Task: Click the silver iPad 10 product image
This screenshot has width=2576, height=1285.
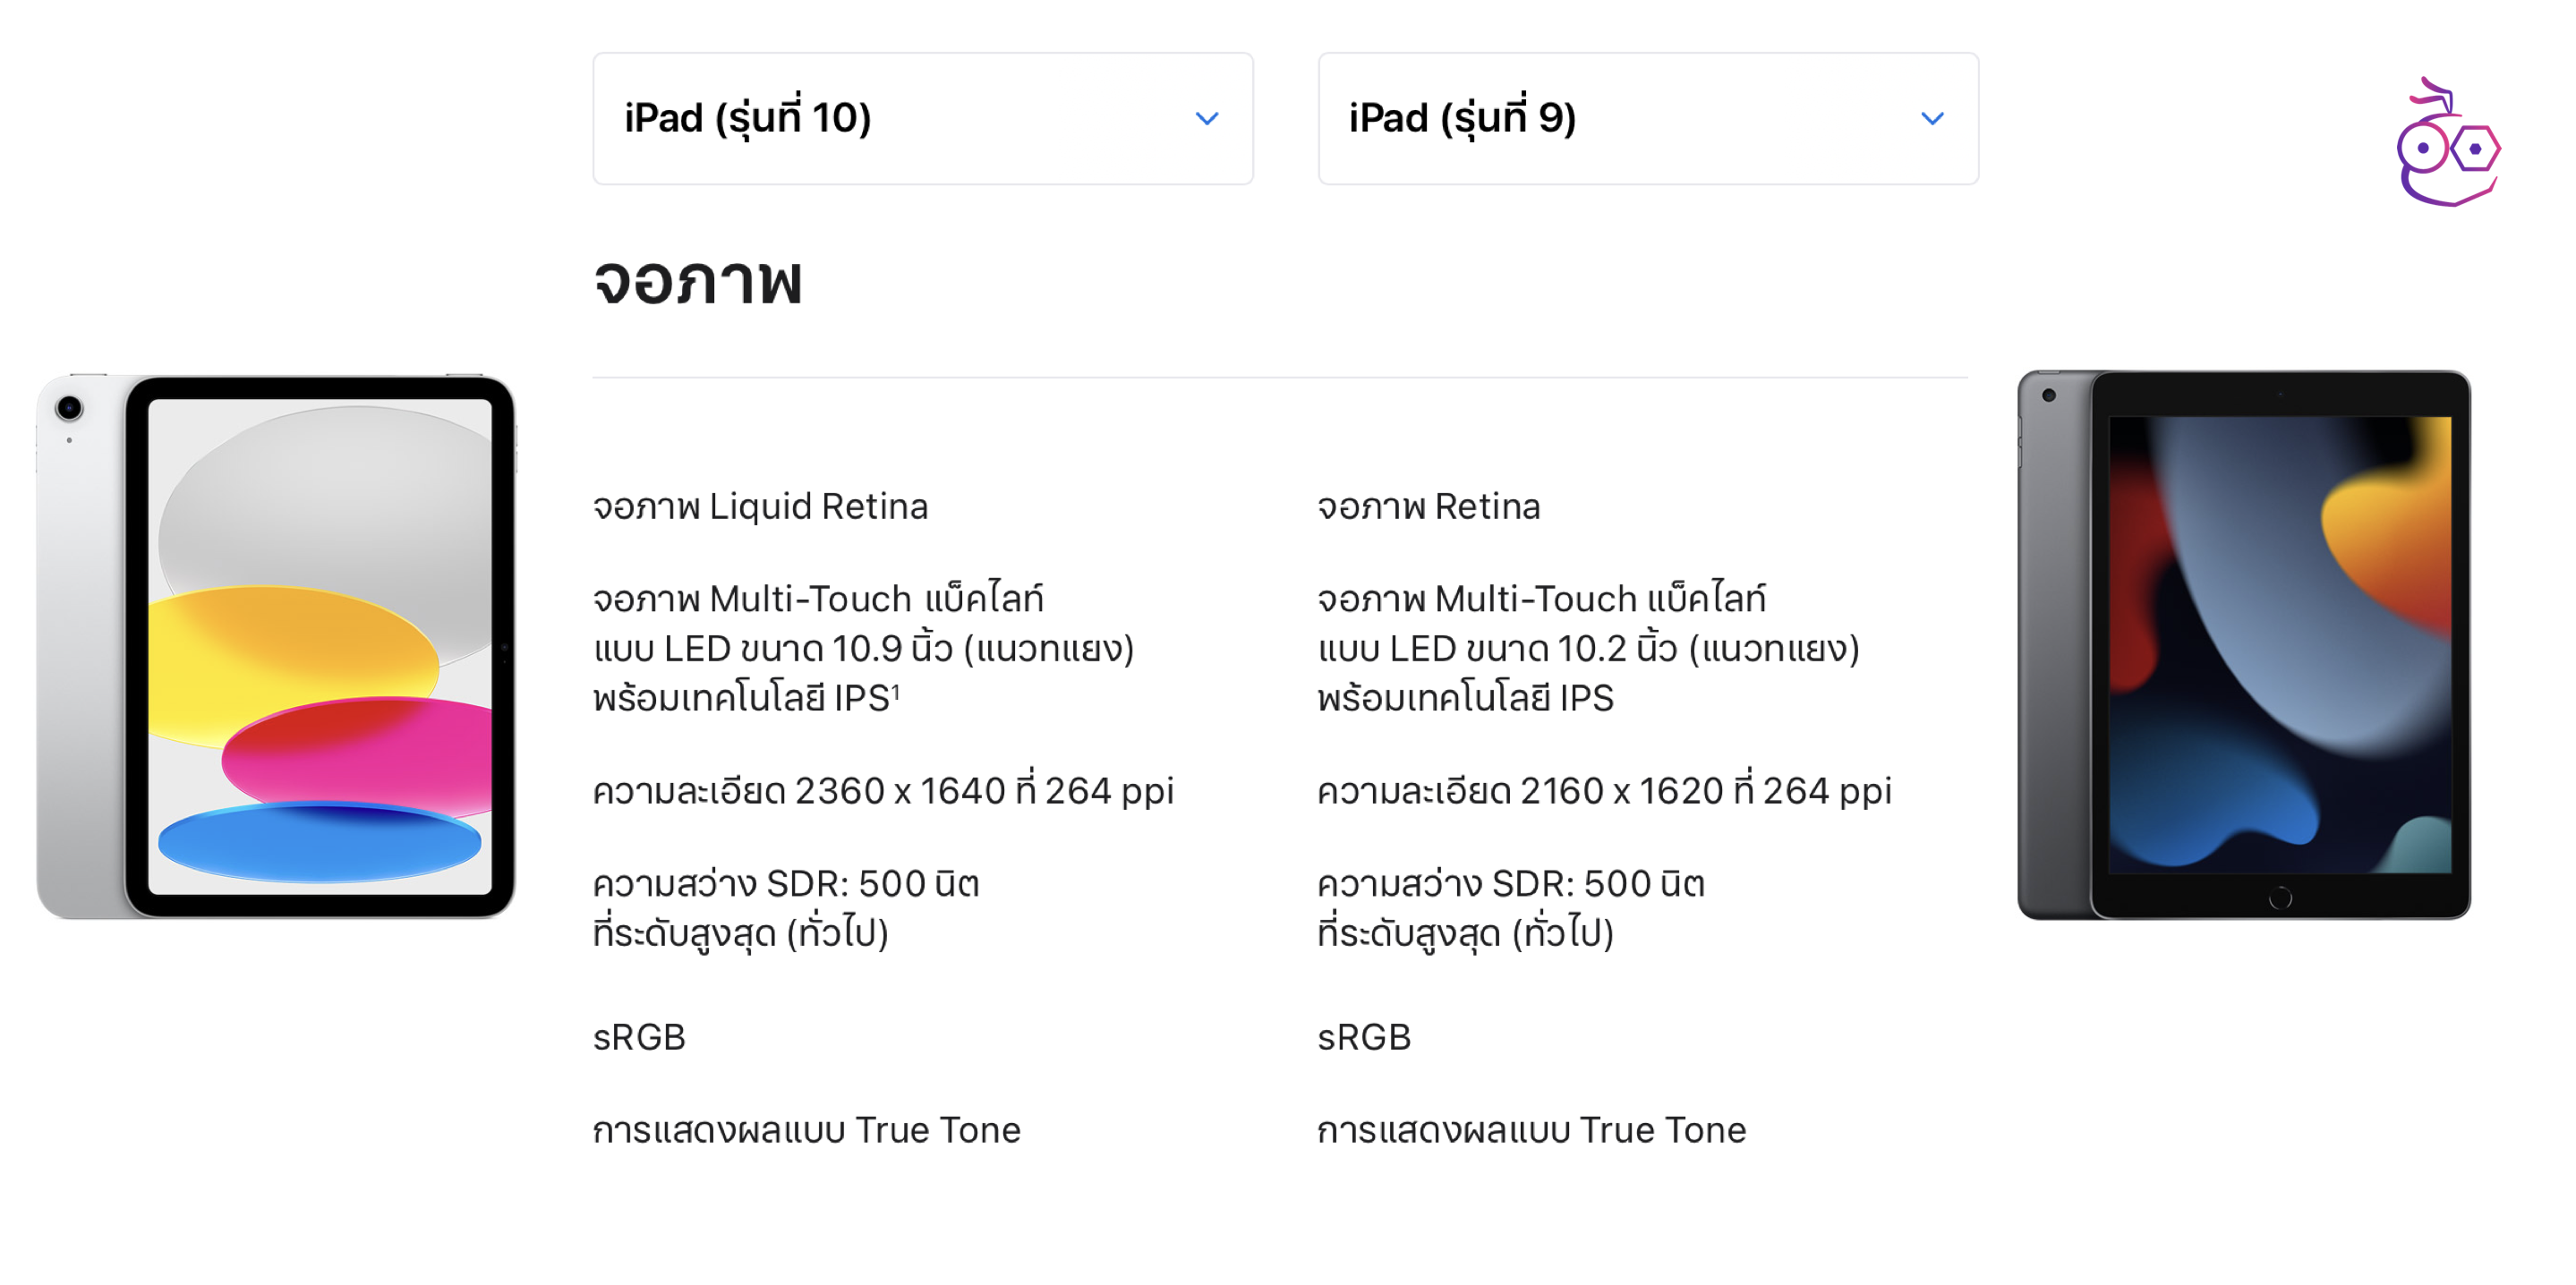Action: click(277, 646)
